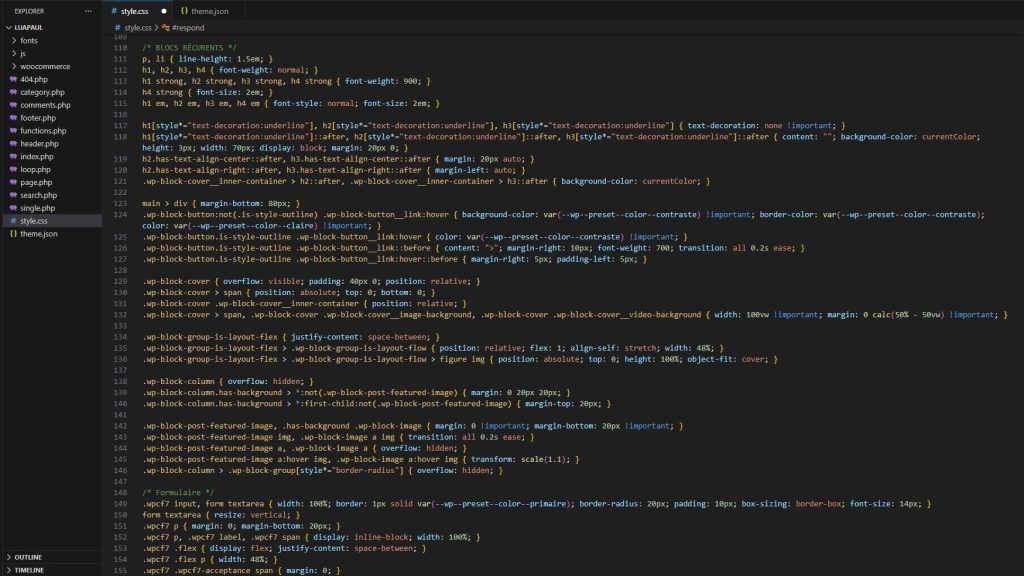Click line number 149 in the gutter
This screenshot has height=576, width=1024.
[120, 504]
